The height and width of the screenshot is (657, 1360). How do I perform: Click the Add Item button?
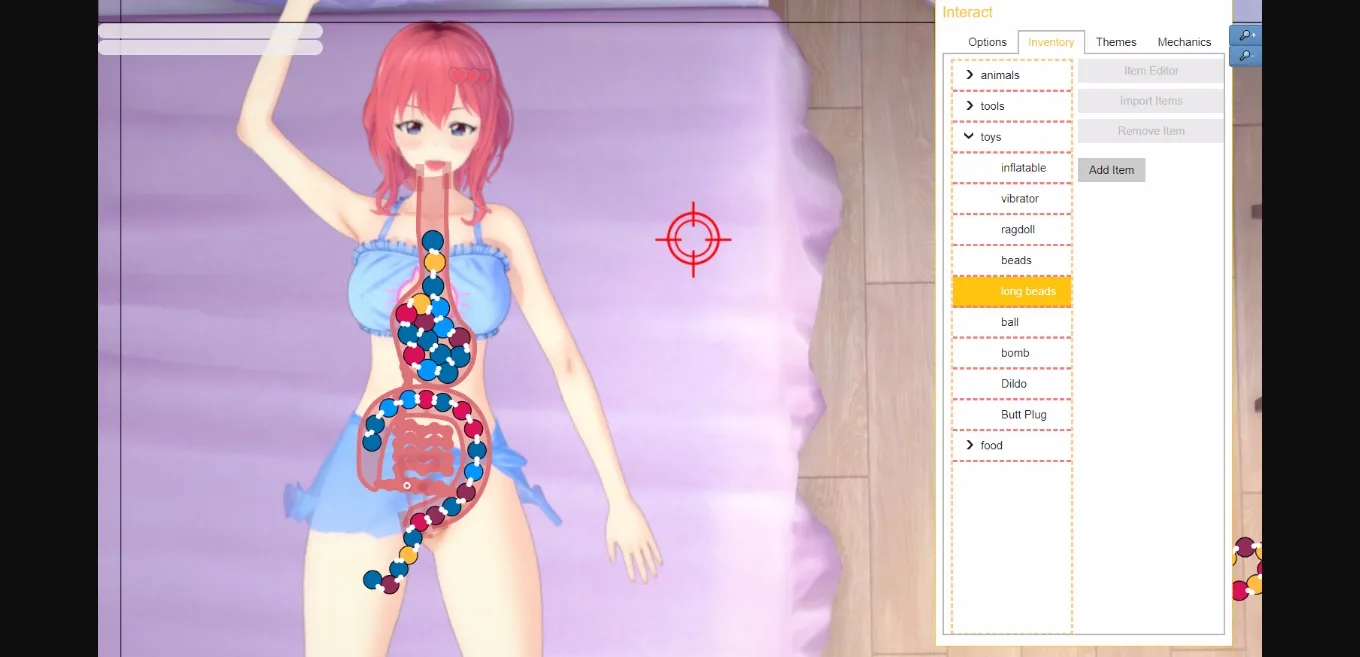tap(1110, 170)
